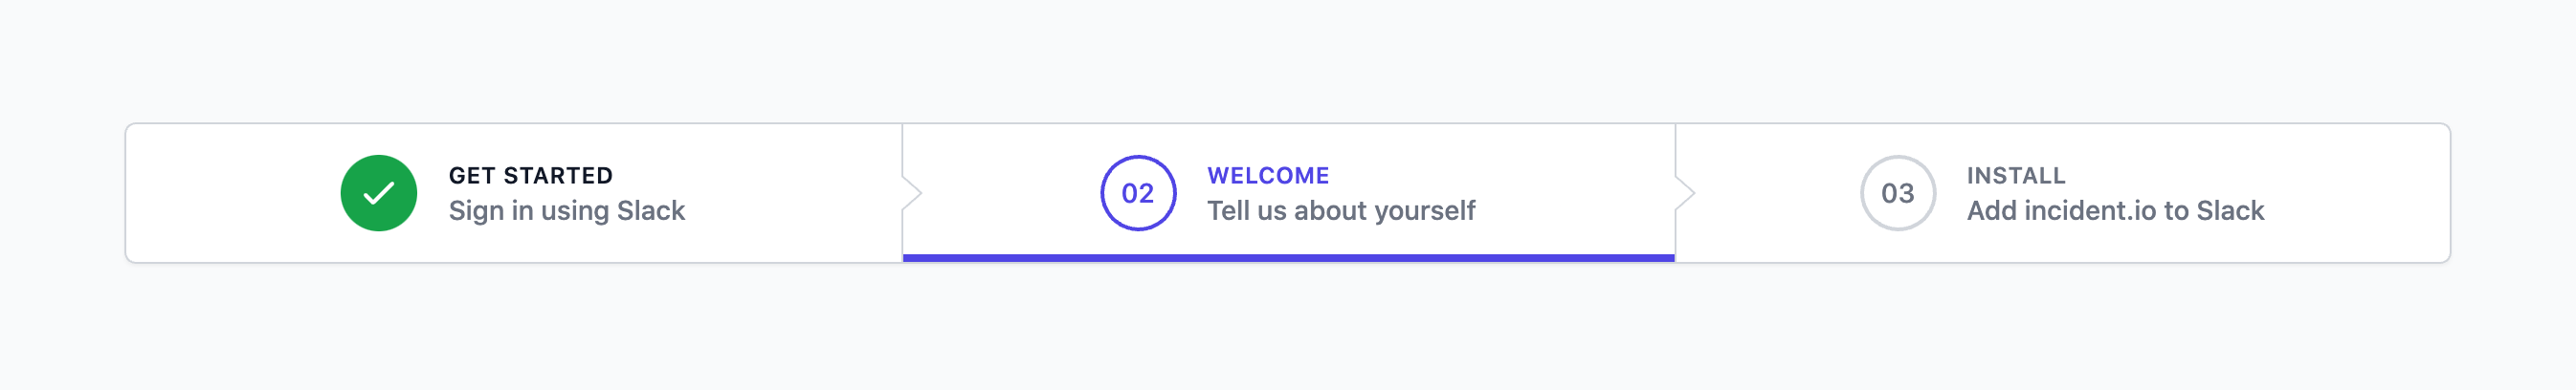
Task: Click the arrow divider after Get Started
Action: [x=910, y=193]
